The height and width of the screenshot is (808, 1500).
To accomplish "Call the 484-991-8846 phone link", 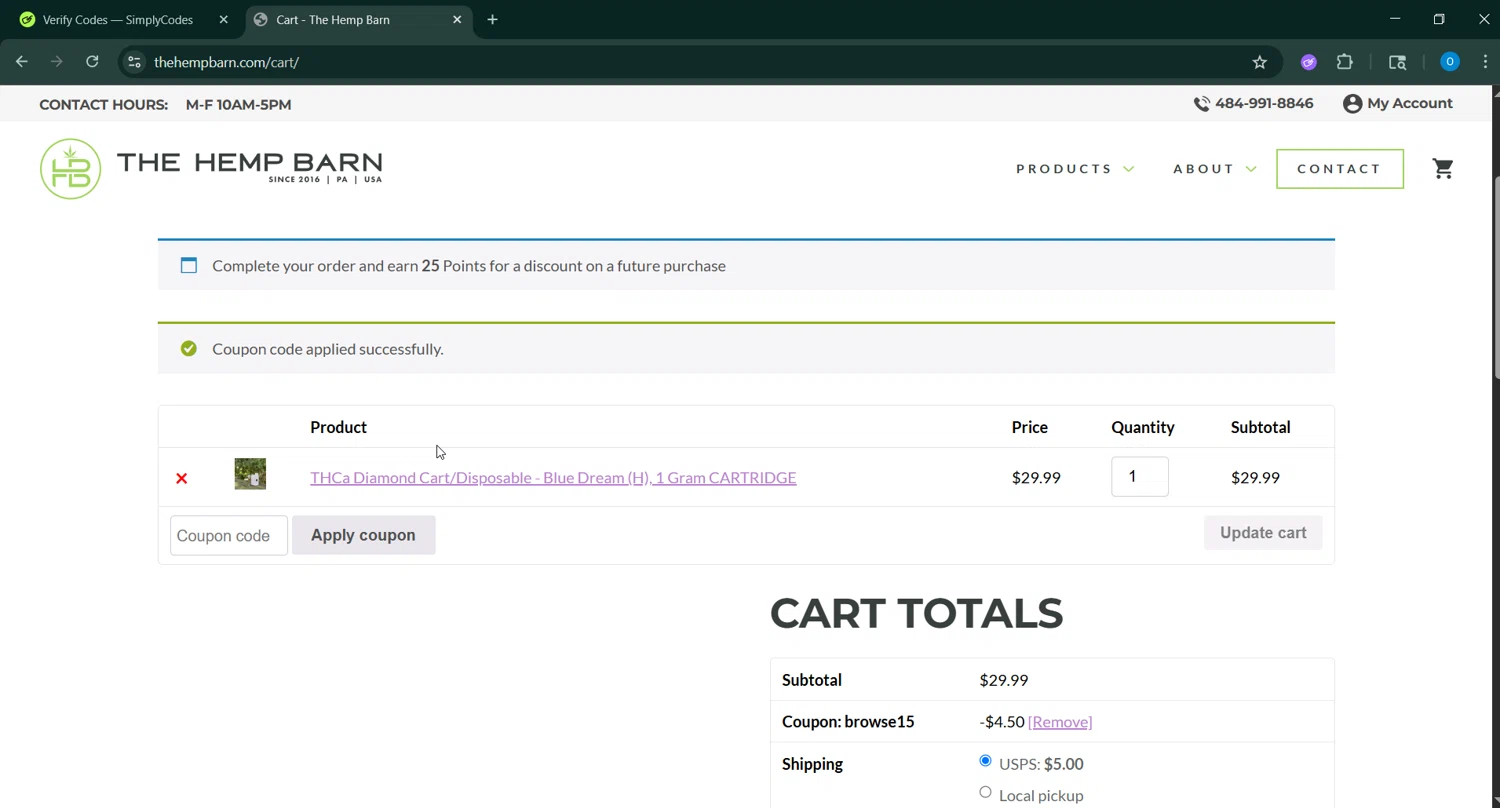I will tap(1264, 103).
